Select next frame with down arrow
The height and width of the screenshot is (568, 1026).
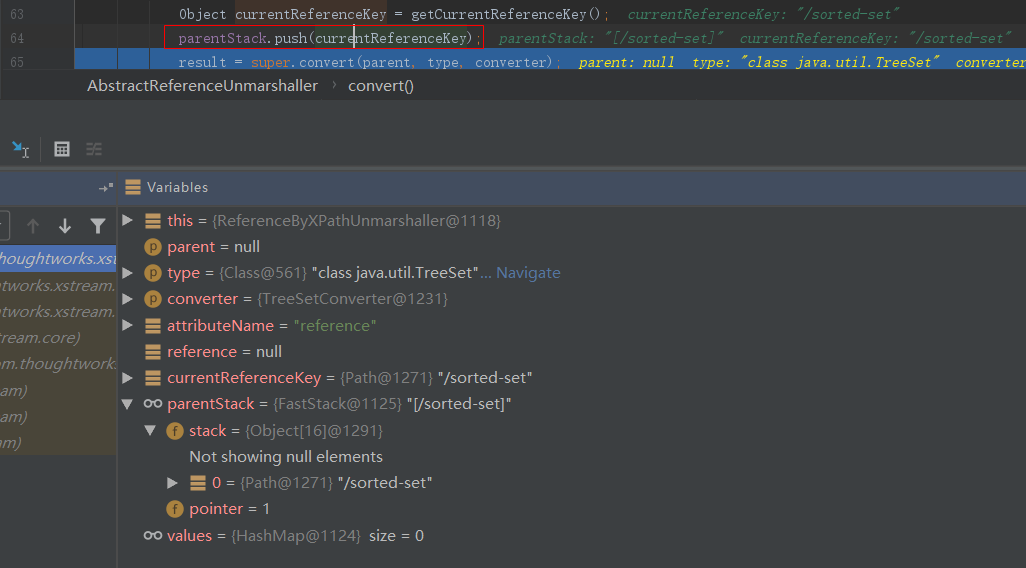[65, 226]
